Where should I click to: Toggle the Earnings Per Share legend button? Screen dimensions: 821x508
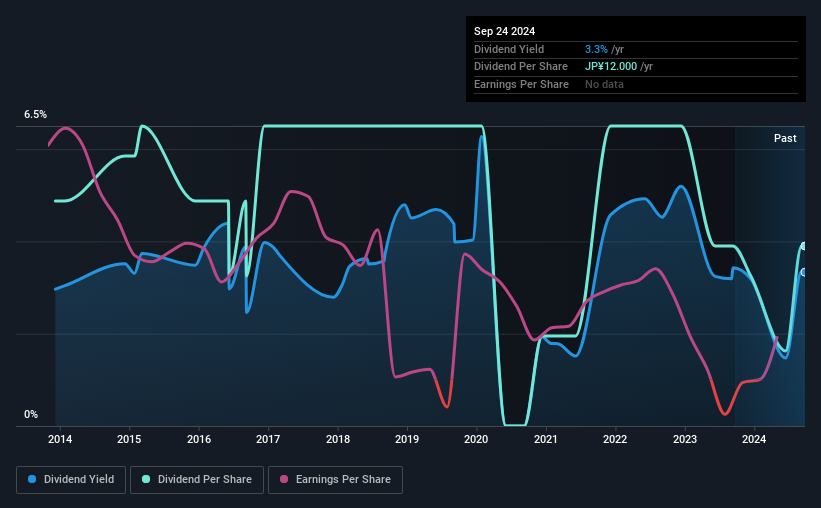pyautogui.click(x=336, y=480)
